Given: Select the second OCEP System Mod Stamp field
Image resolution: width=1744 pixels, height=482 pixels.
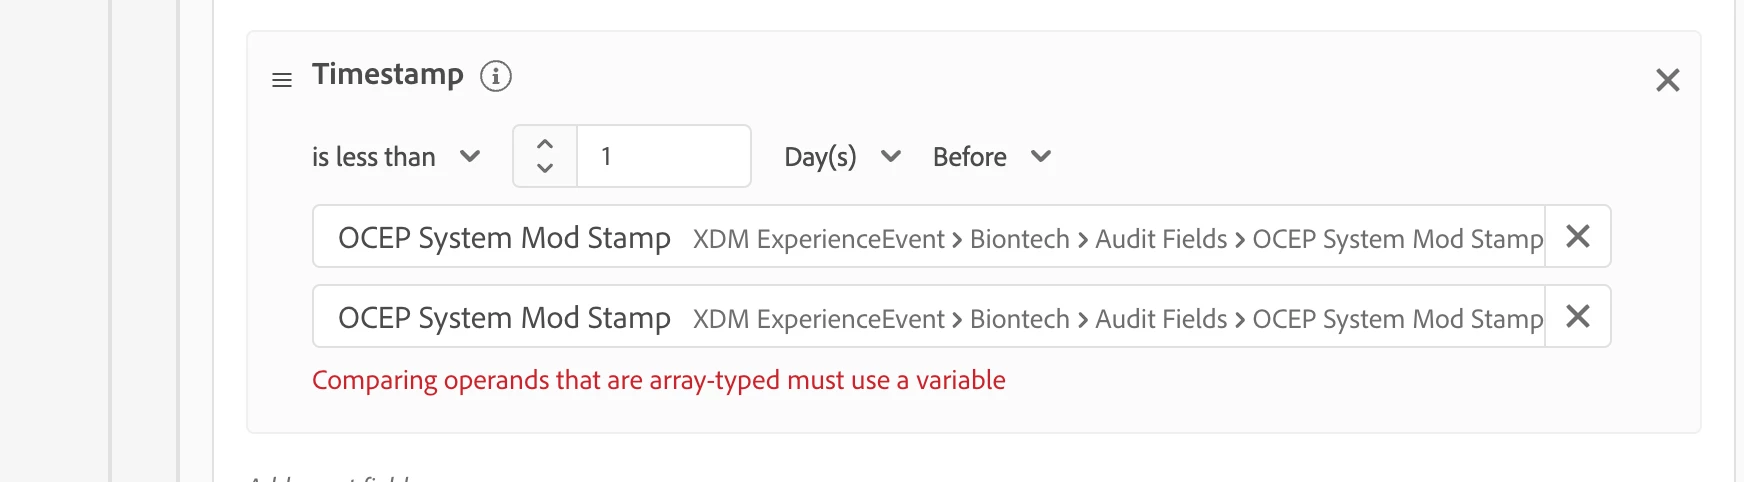Looking at the screenshot, I should pos(504,318).
